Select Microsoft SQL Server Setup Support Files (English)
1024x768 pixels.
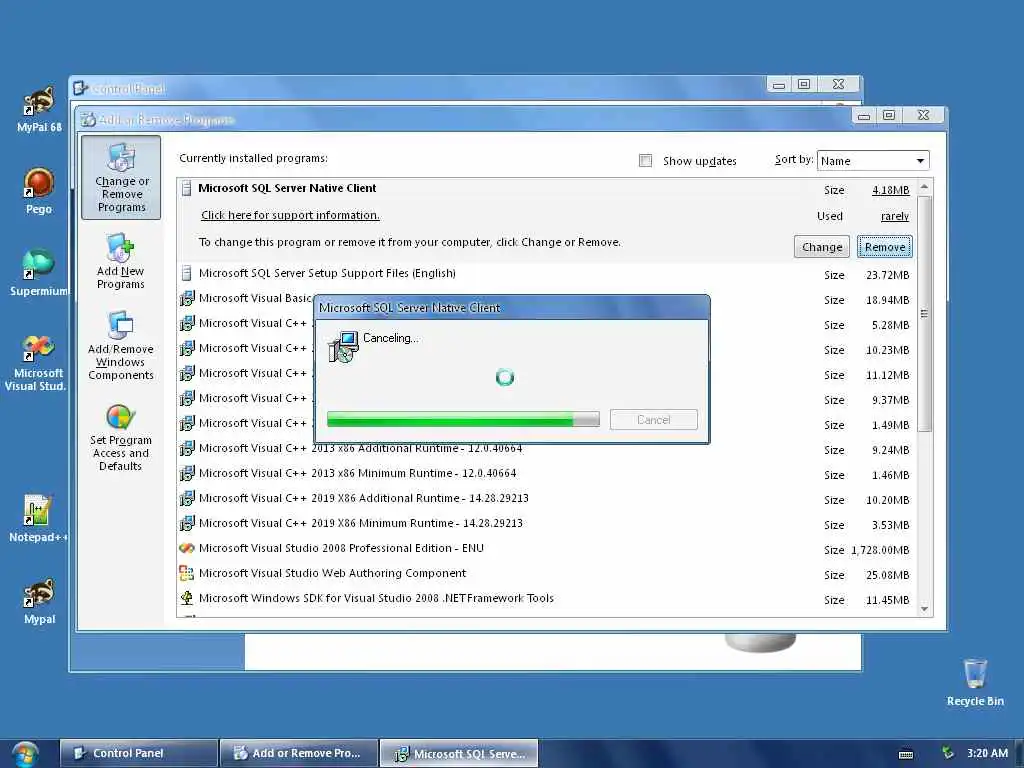[327, 273]
